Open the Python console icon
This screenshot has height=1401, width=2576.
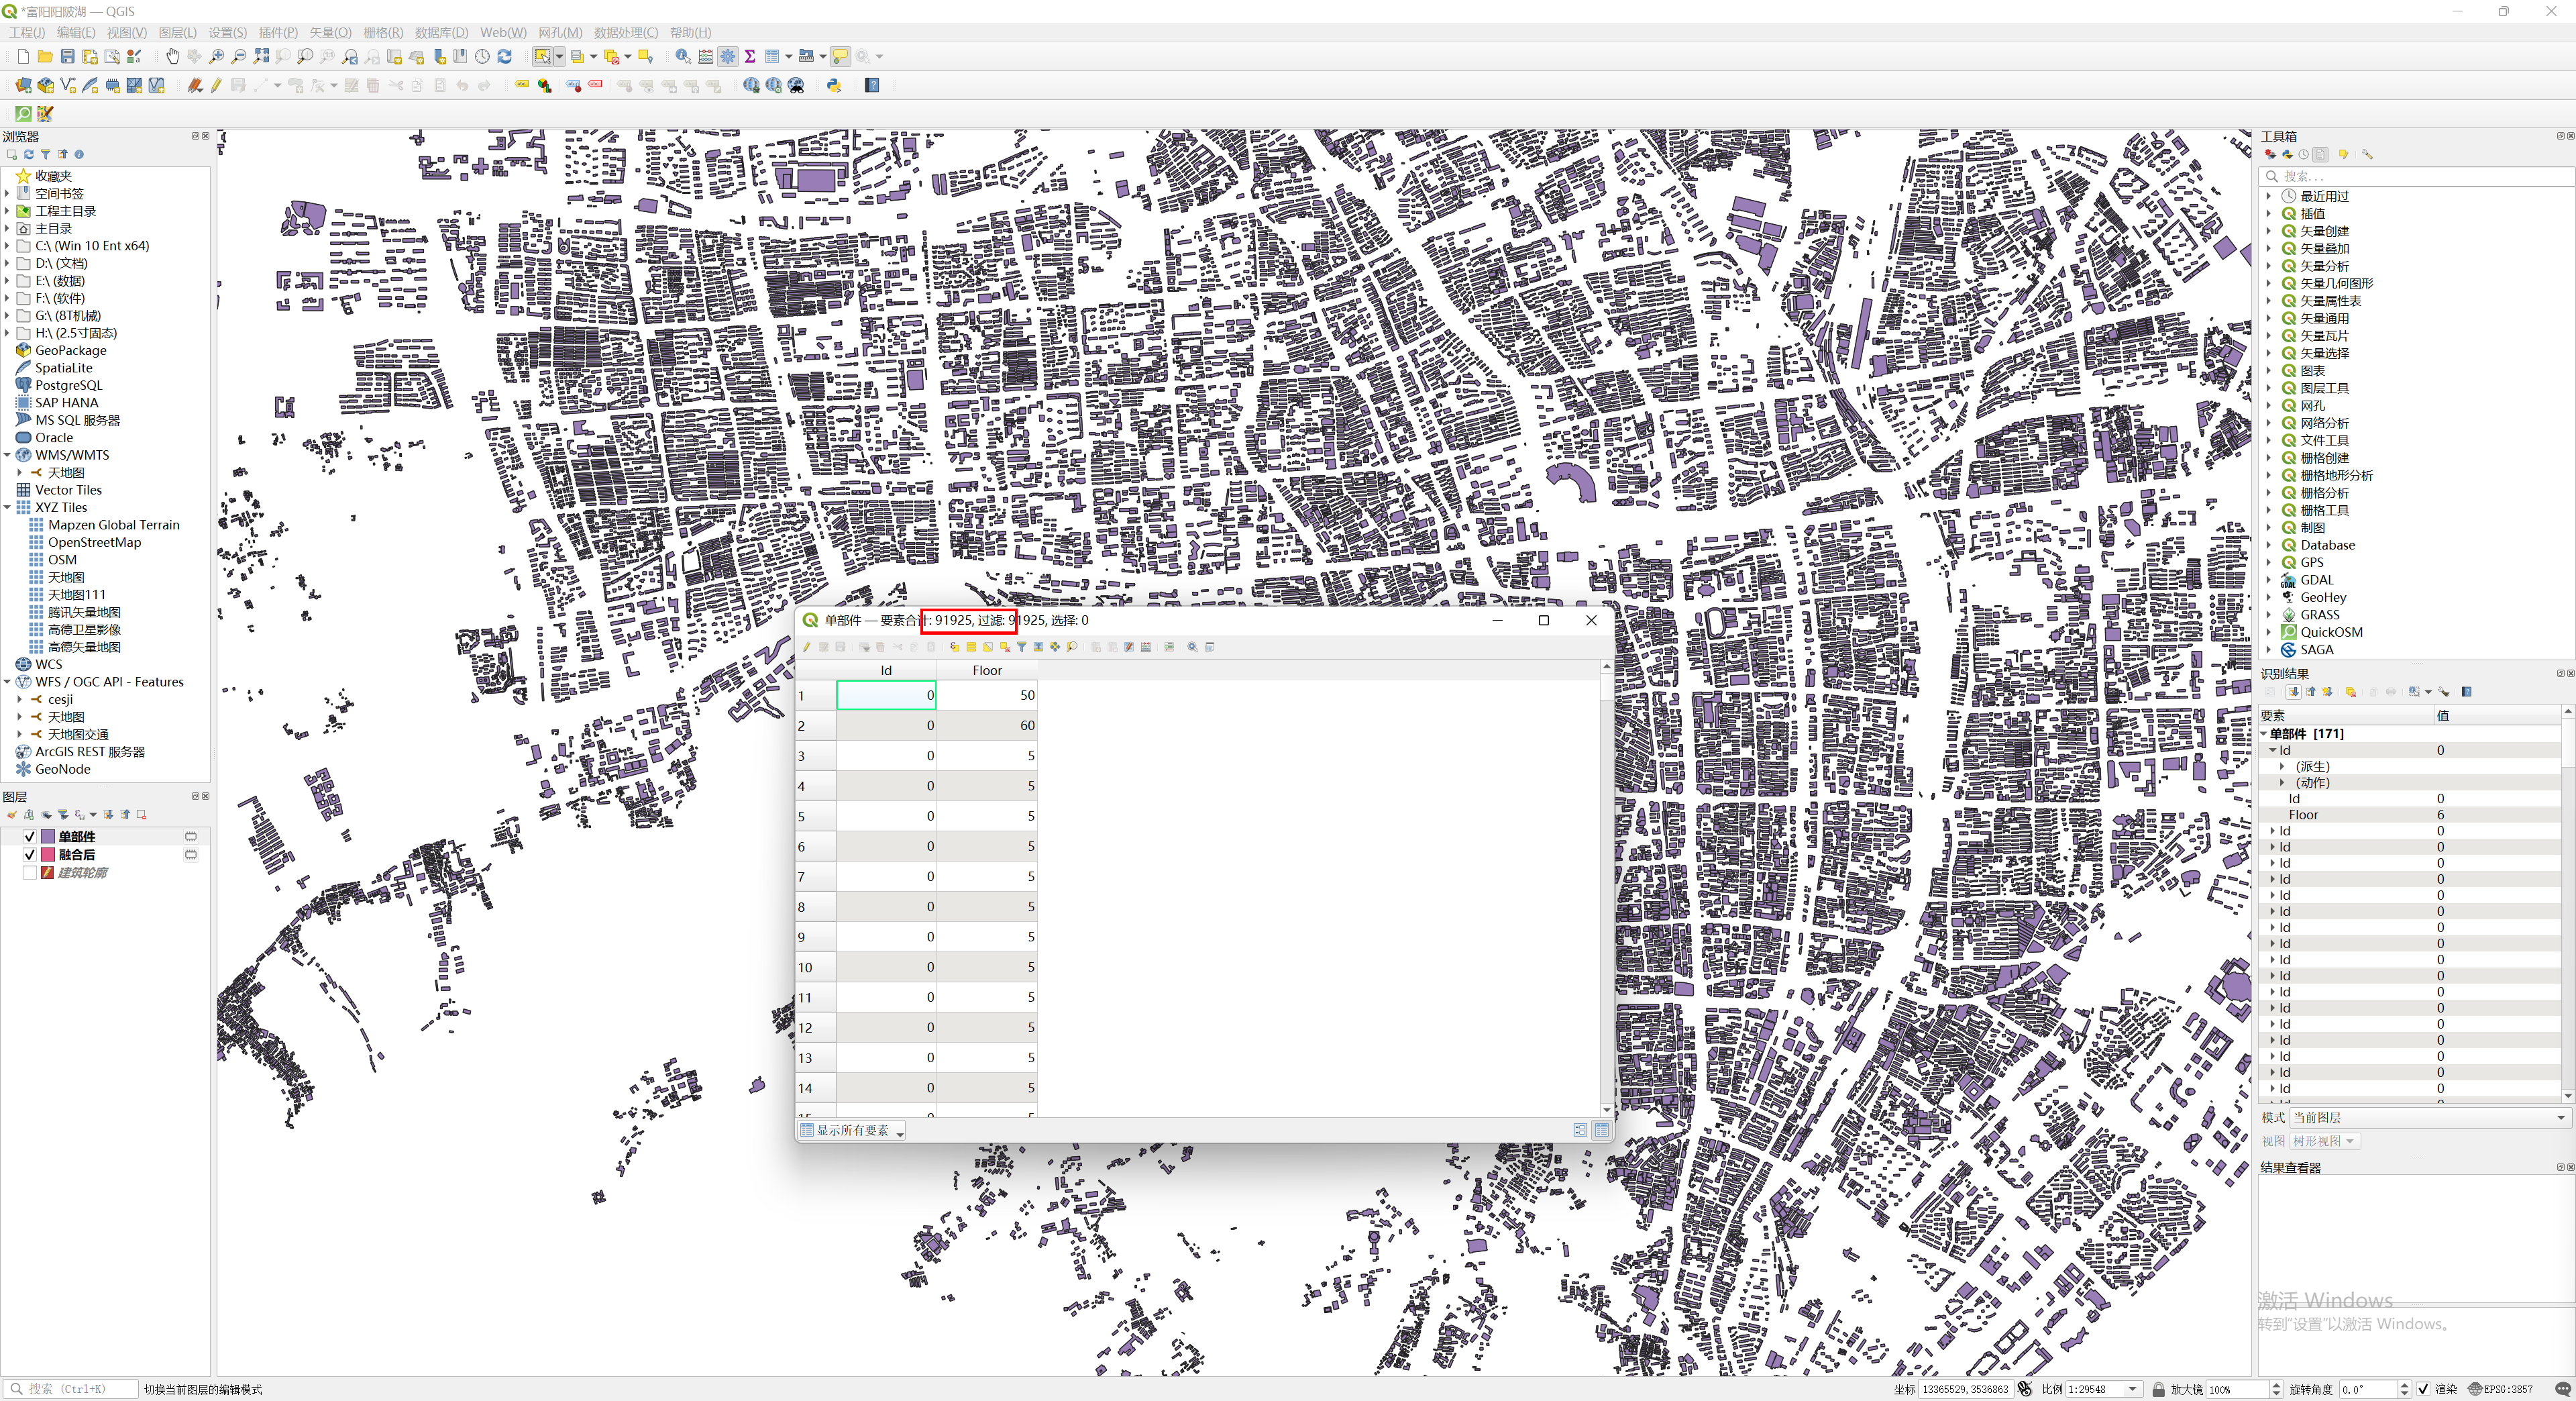[x=833, y=85]
